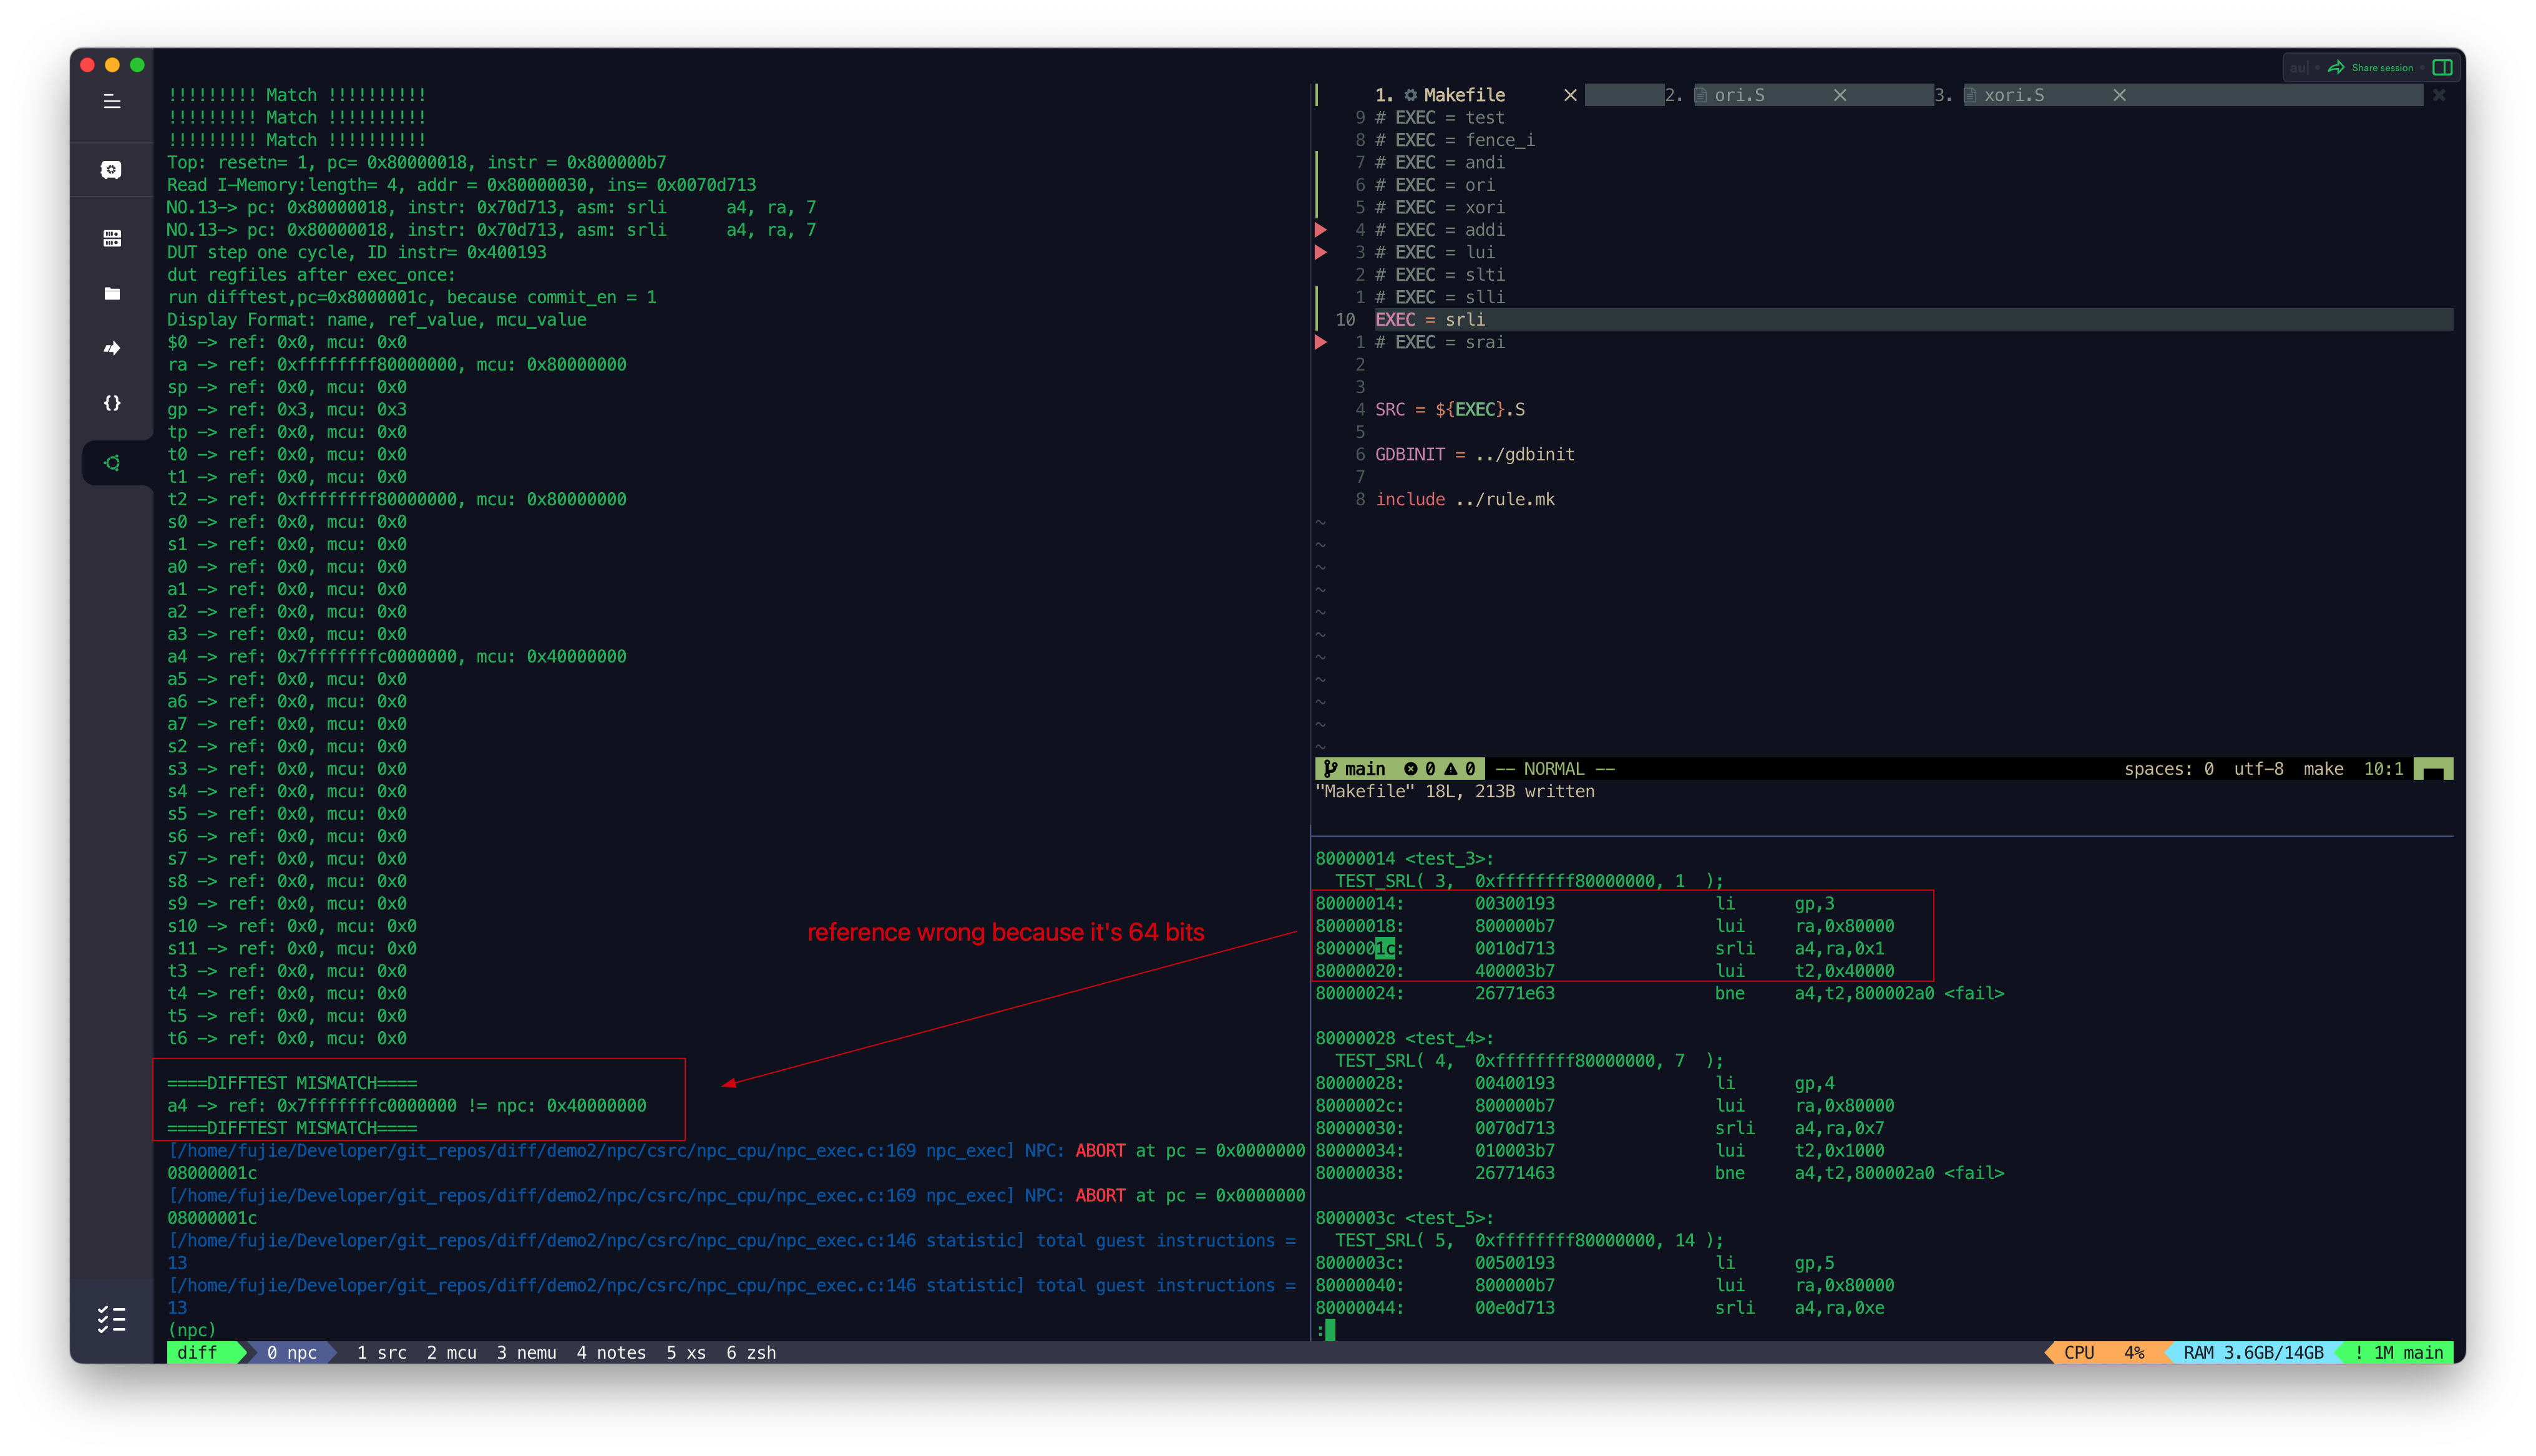
Task: Close the Makefile buffer tab
Action: [x=1570, y=95]
